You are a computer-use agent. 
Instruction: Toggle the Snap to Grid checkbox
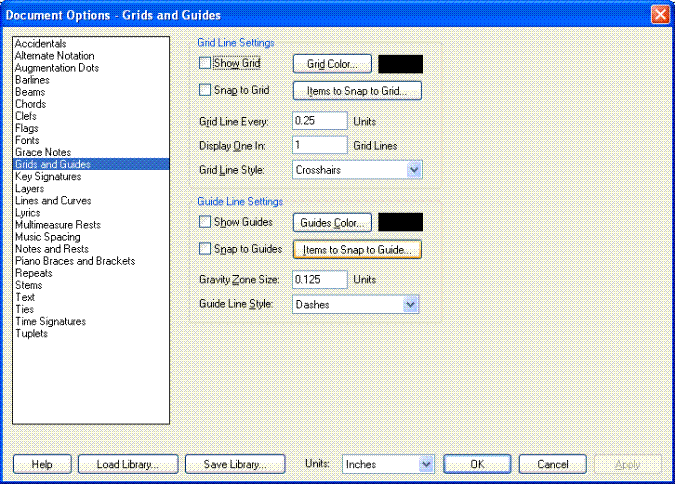[x=206, y=91]
